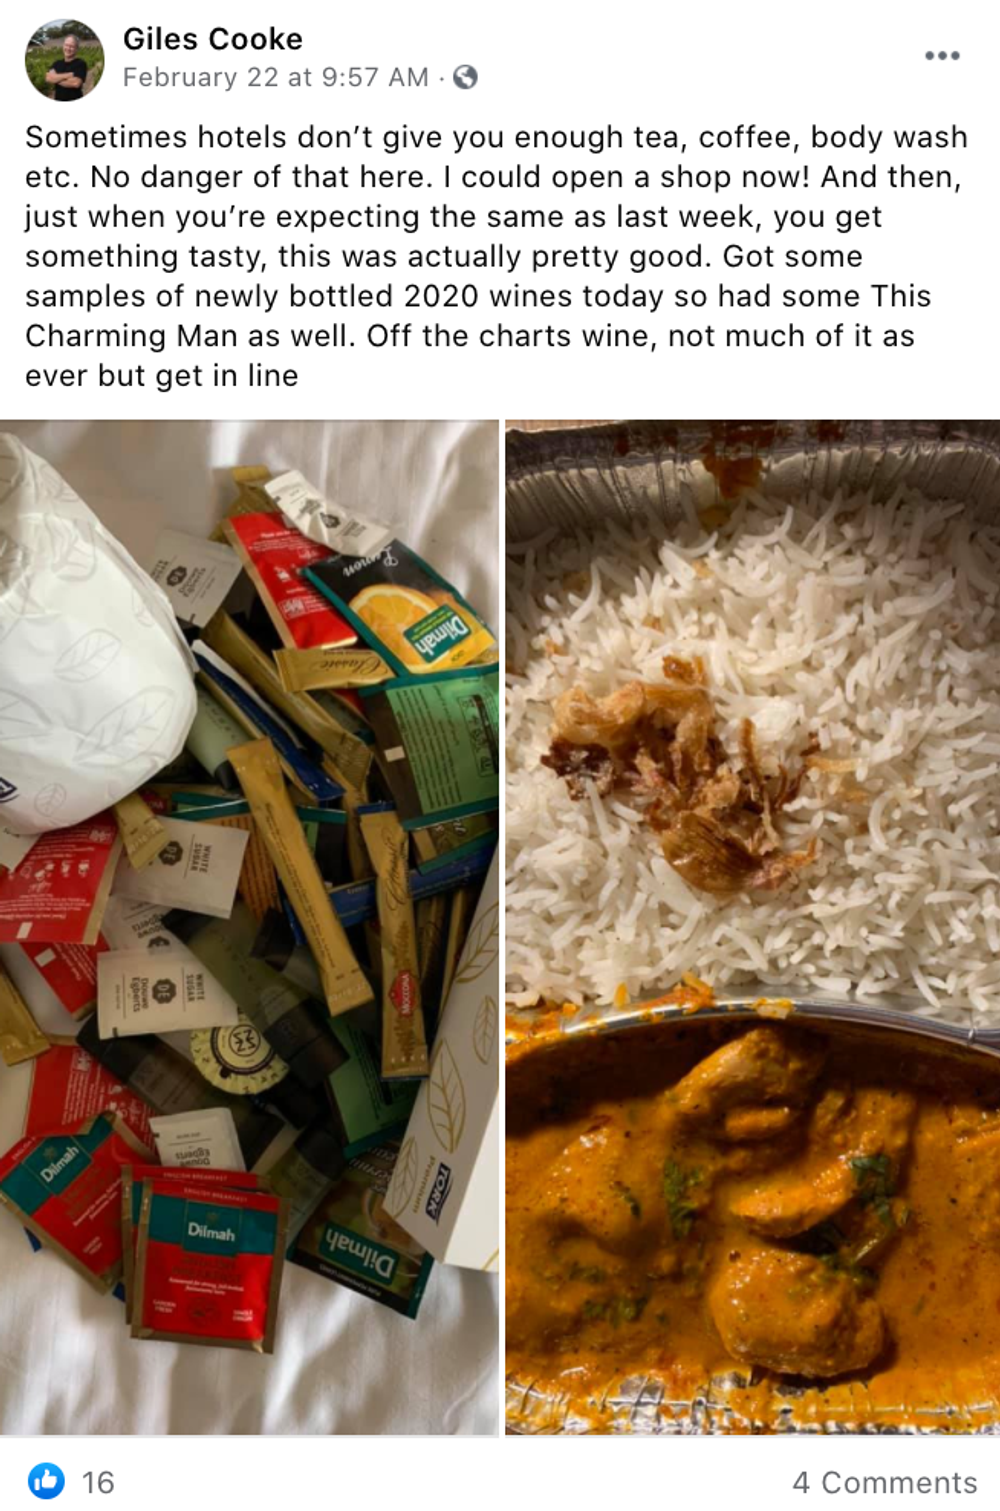Click the author name Giles Cooke
1000x1511 pixels.
pyautogui.click(x=213, y=39)
